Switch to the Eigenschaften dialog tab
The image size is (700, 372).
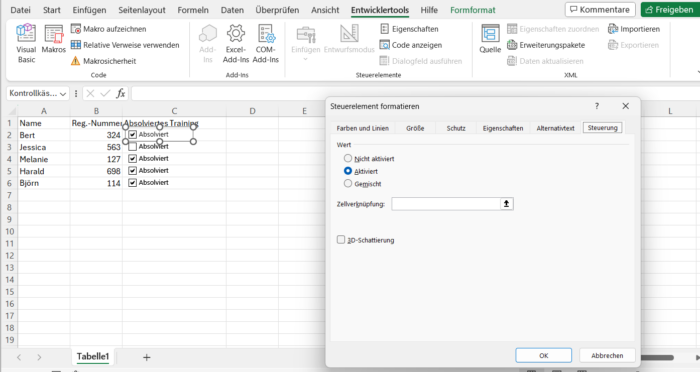point(503,128)
